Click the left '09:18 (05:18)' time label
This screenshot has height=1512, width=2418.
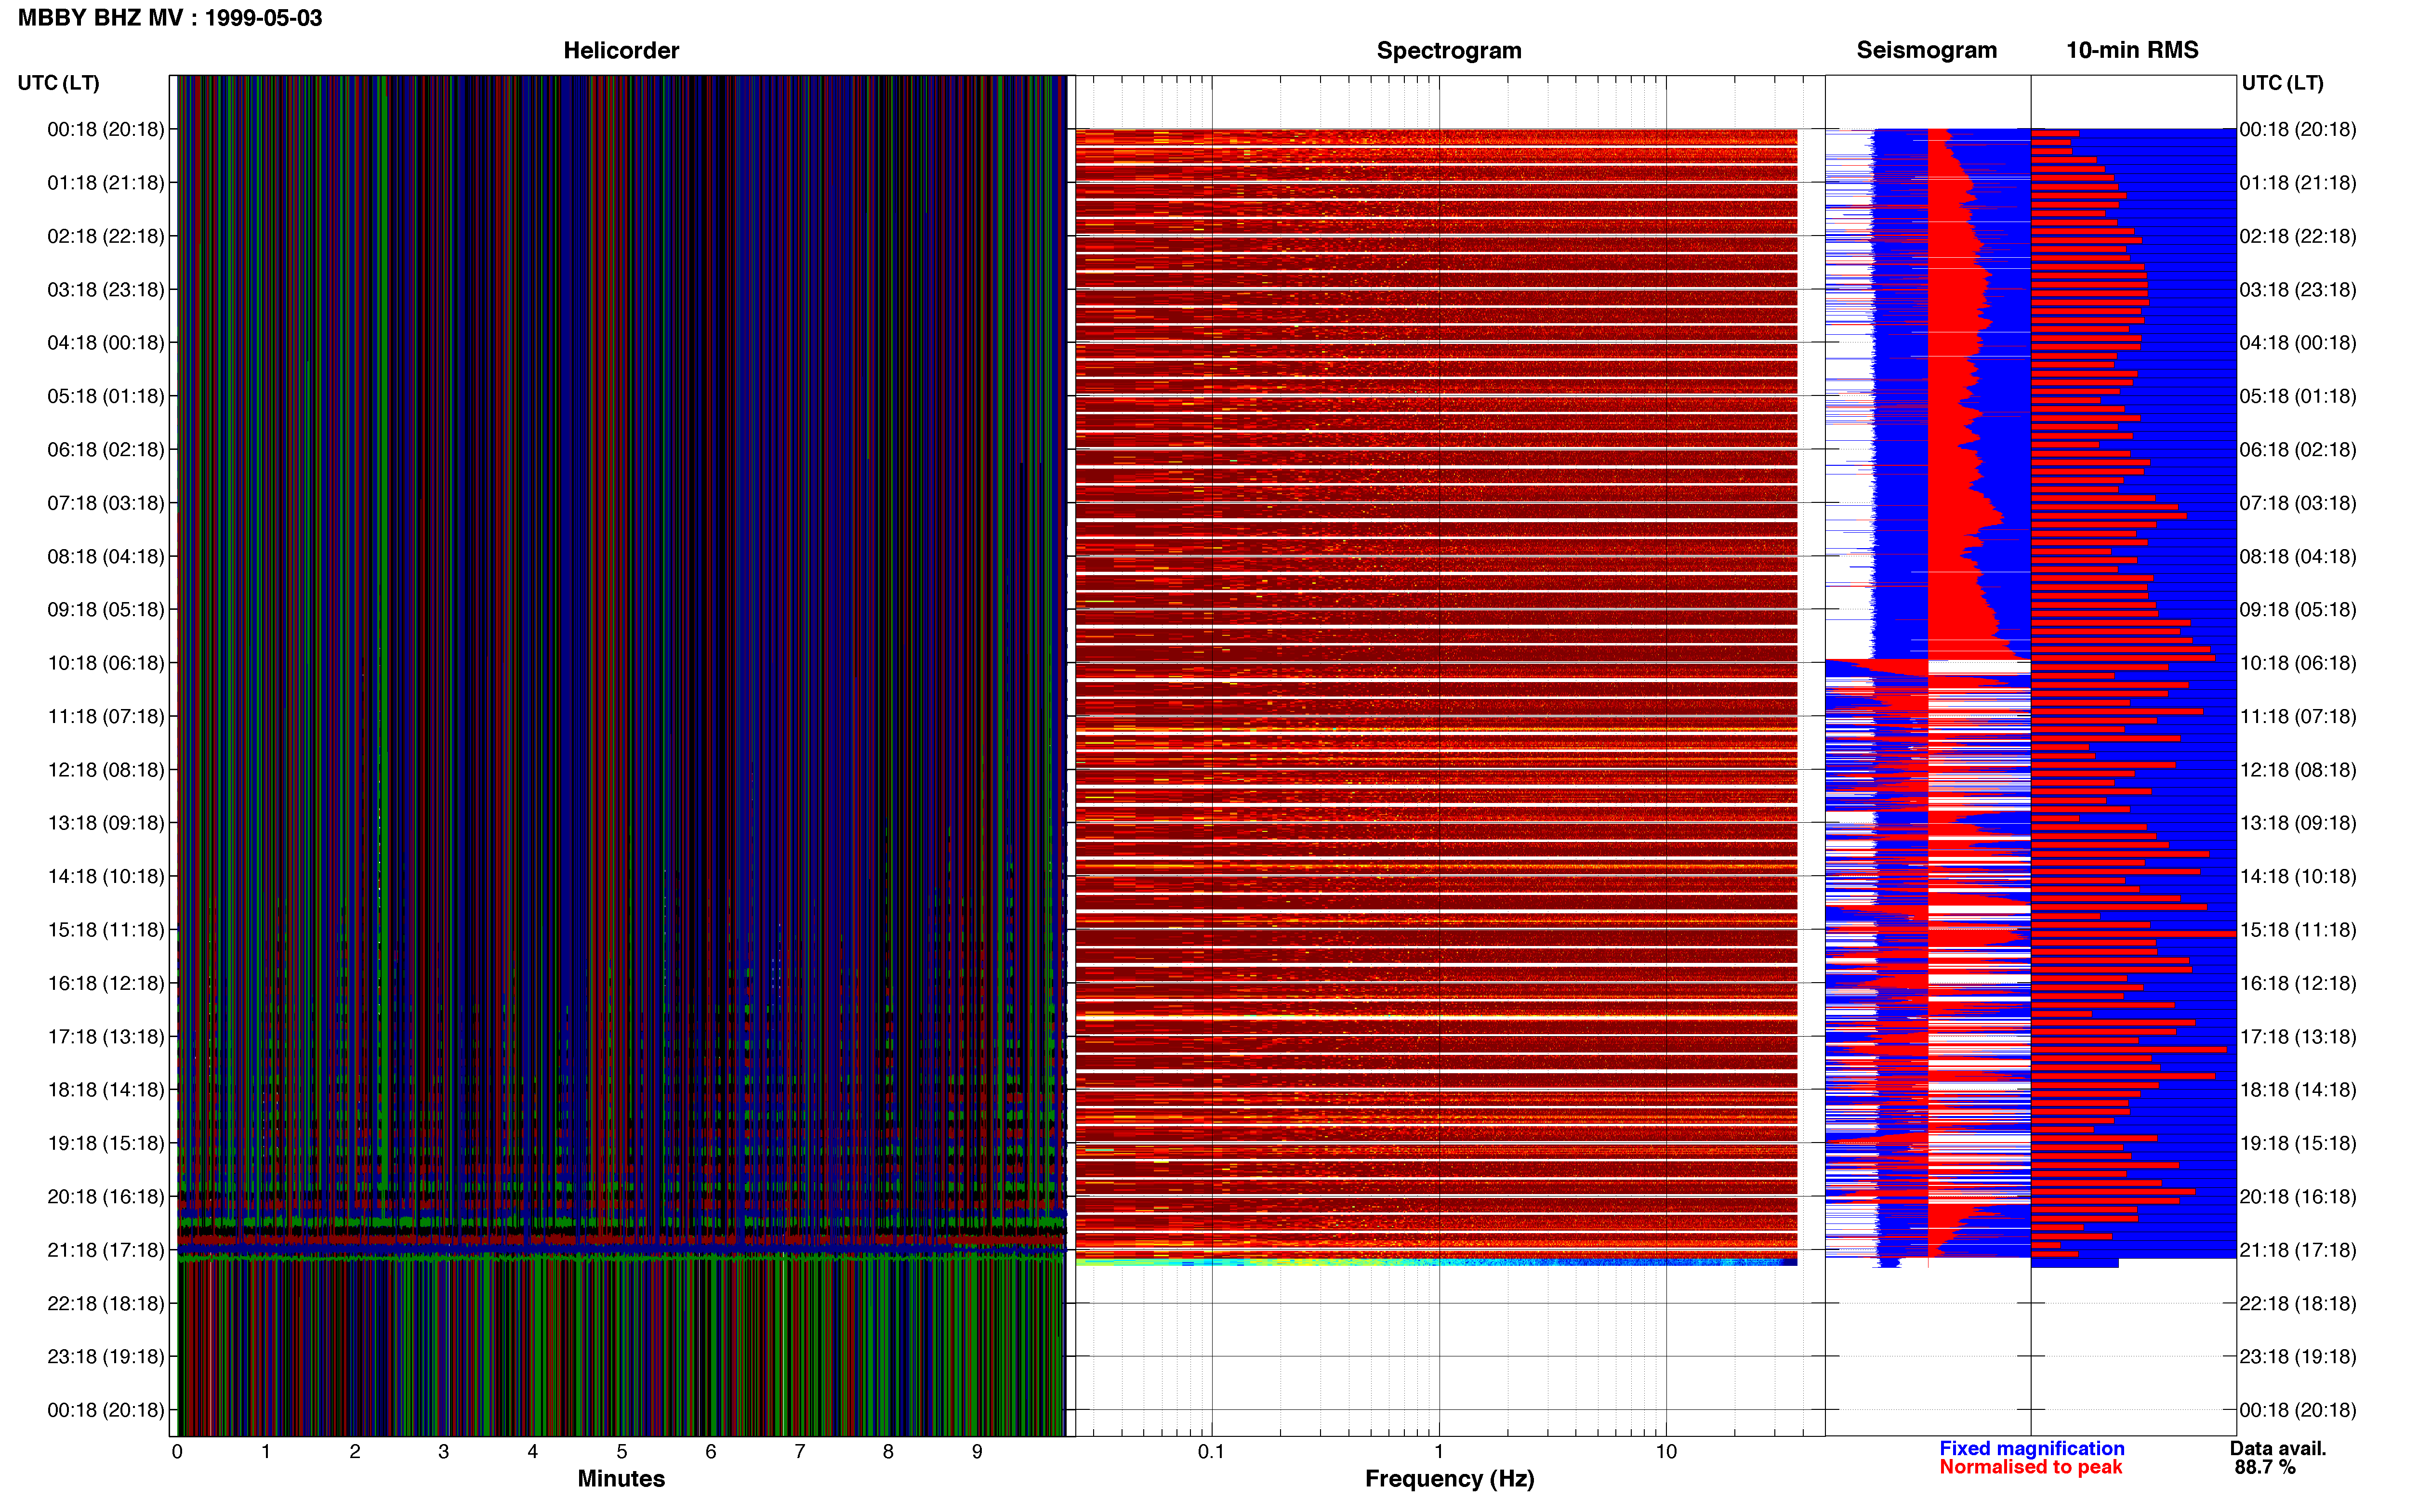coord(106,610)
